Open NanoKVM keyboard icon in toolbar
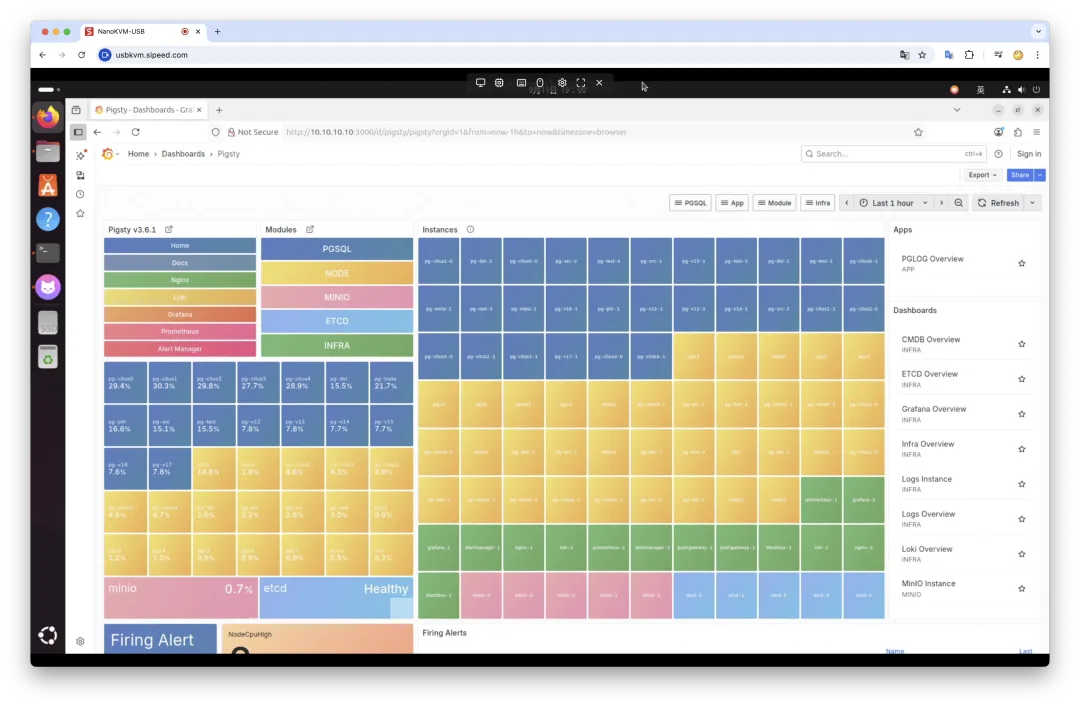This screenshot has width=1080, height=707. click(x=521, y=83)
